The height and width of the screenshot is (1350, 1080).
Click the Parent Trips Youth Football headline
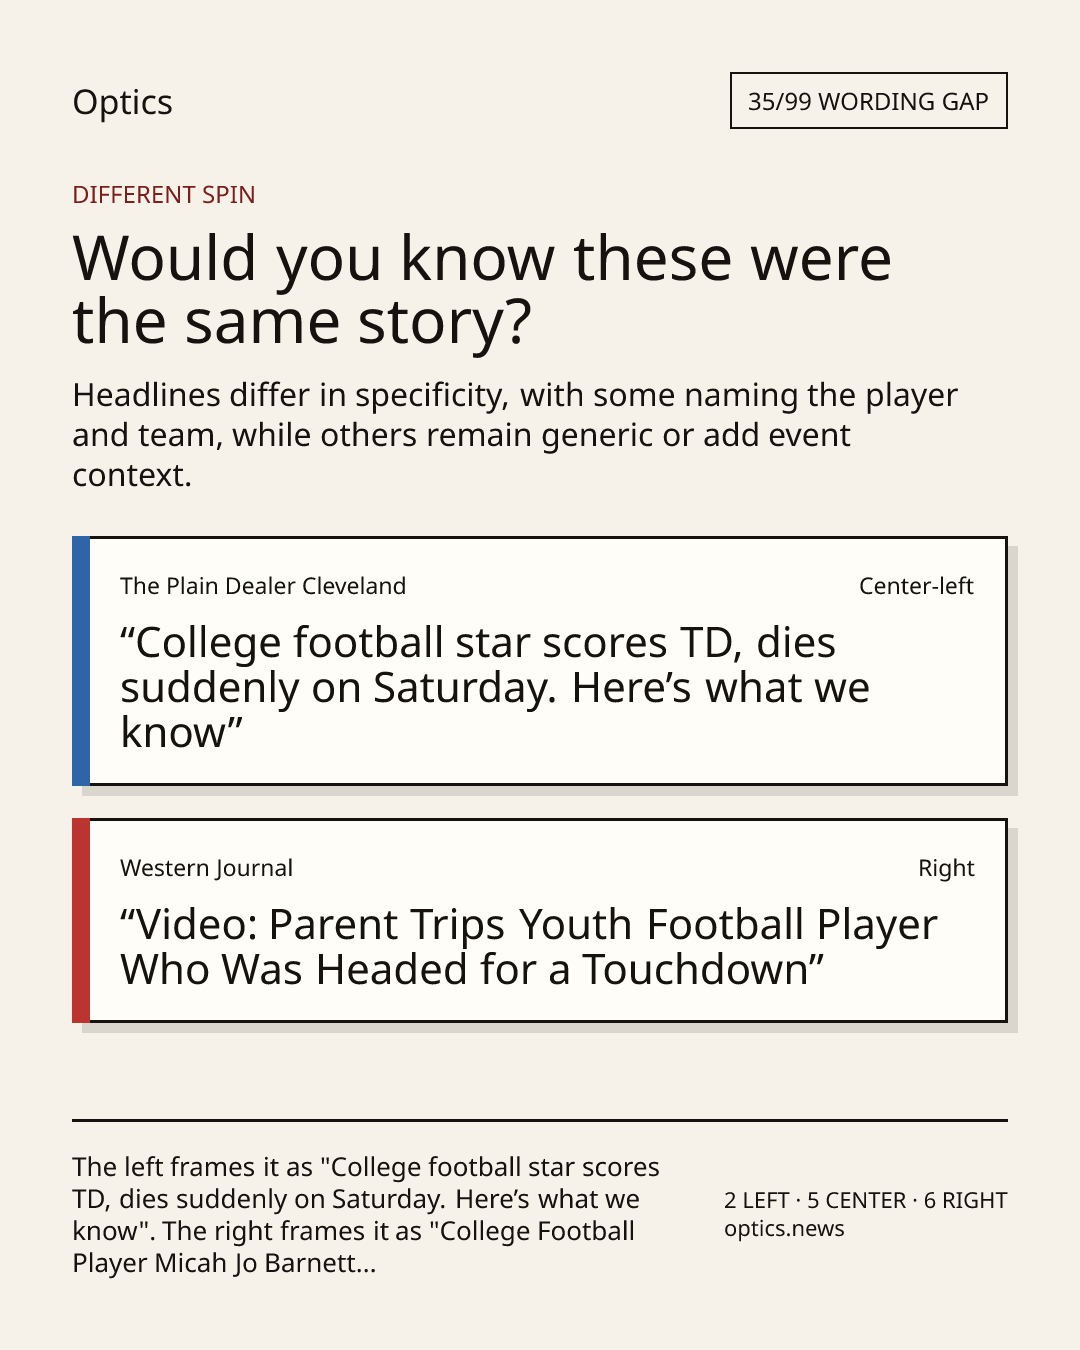click(x=529, y=947)
